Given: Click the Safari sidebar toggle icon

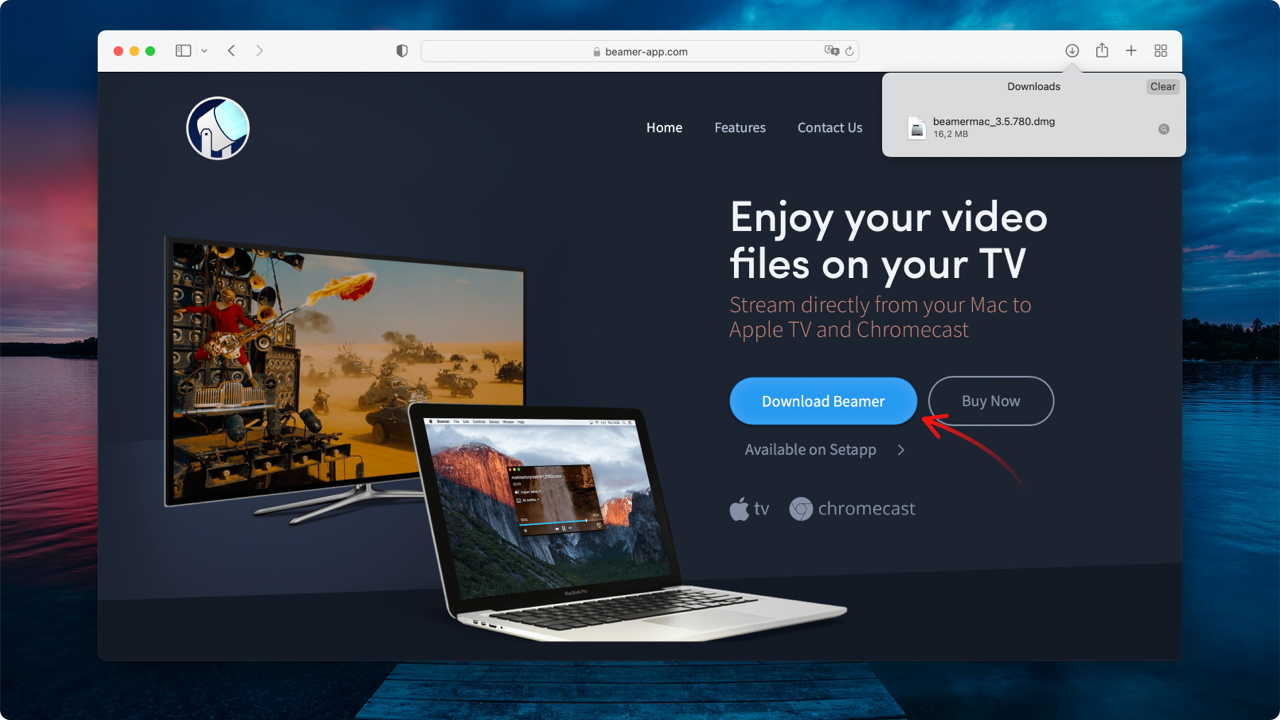Looking at the screenshot, I should pos(183,51).
